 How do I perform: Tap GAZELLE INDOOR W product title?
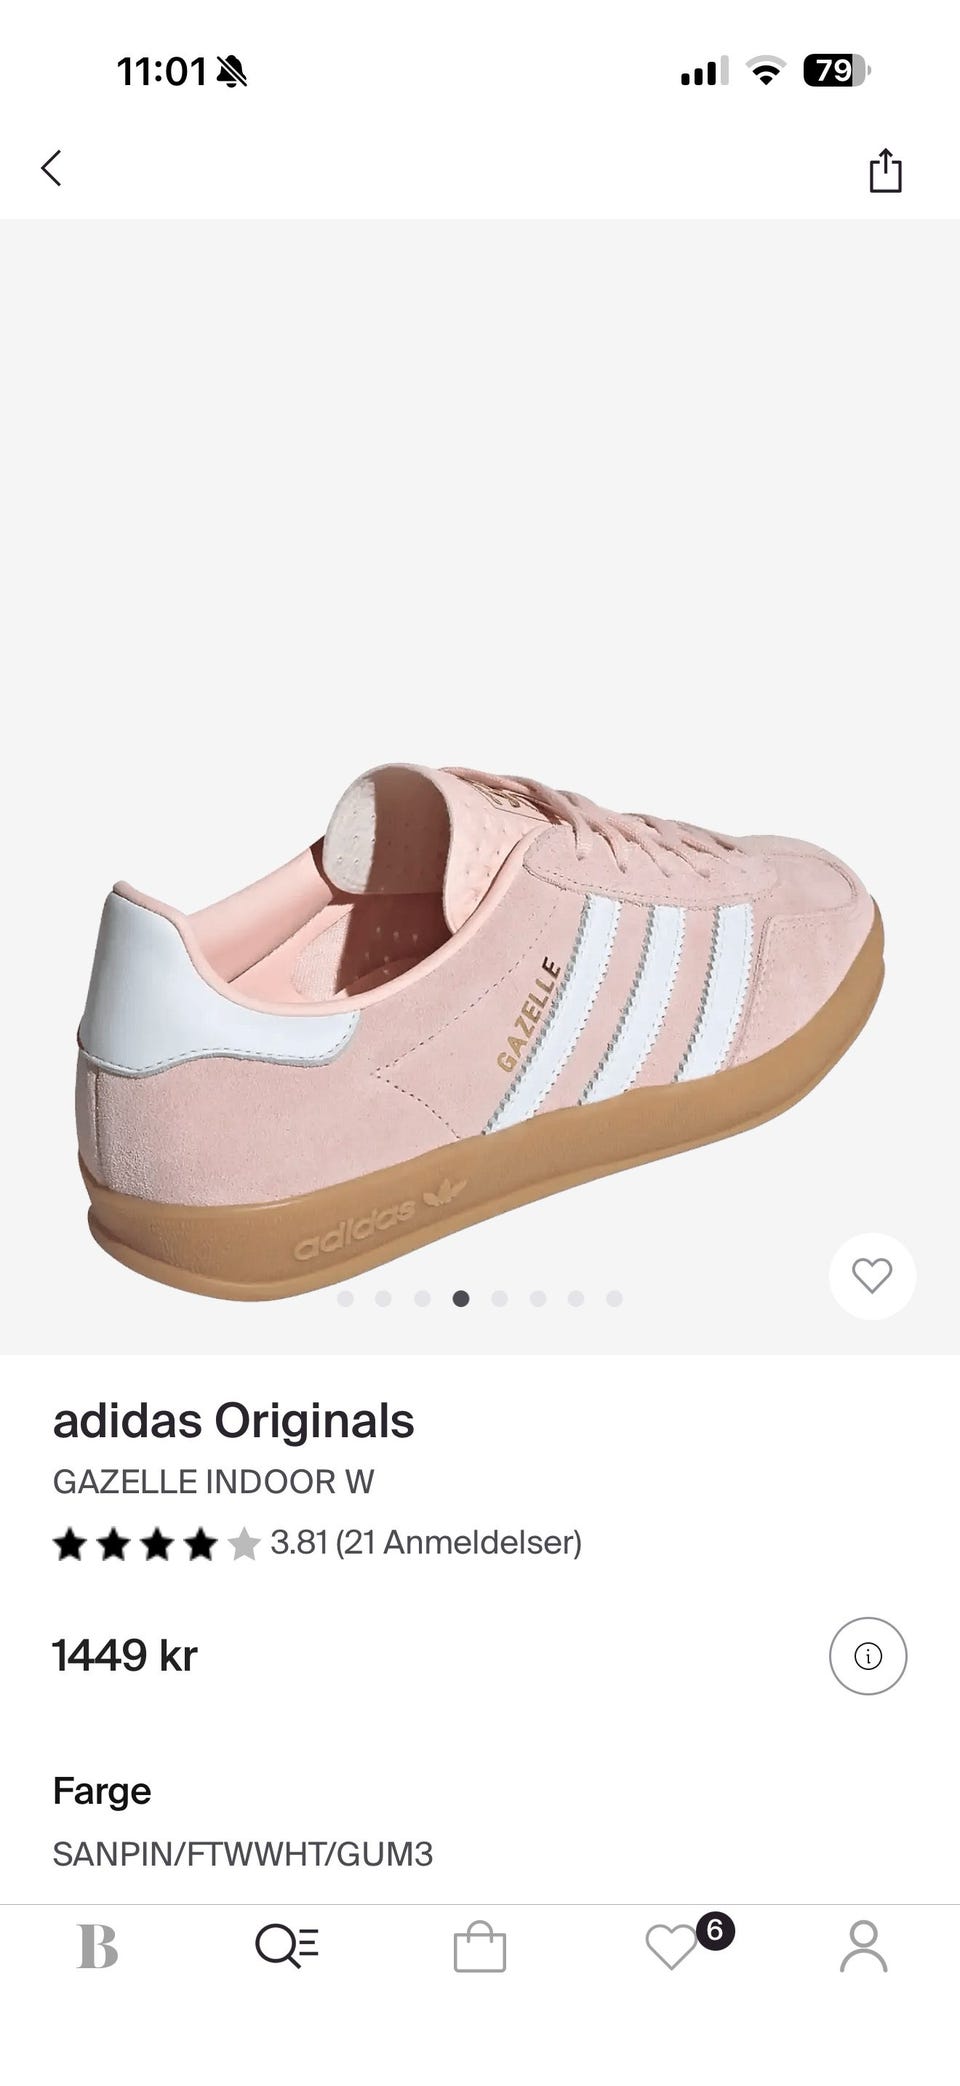pos(213,1482)
